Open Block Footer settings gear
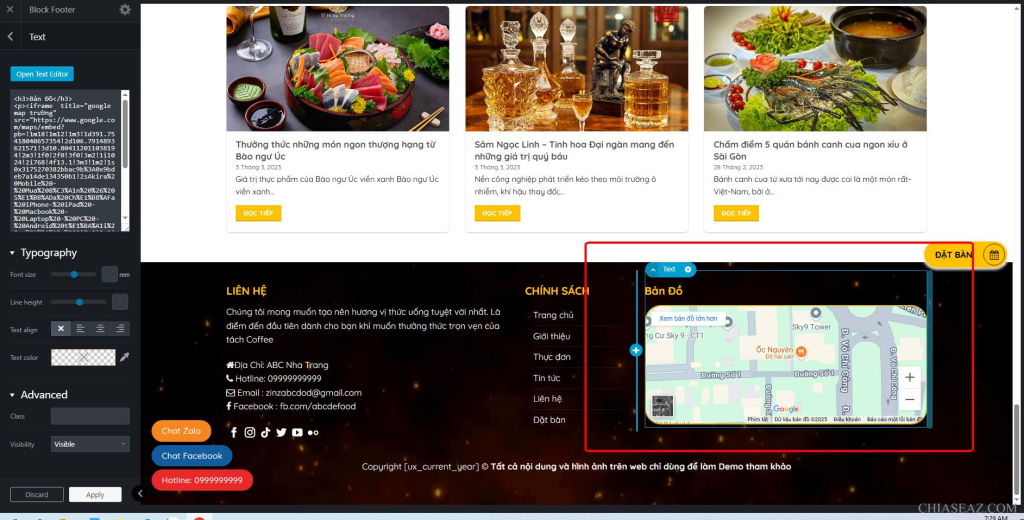The height and width of the screenshot is (520, 1024). point(125,10)
